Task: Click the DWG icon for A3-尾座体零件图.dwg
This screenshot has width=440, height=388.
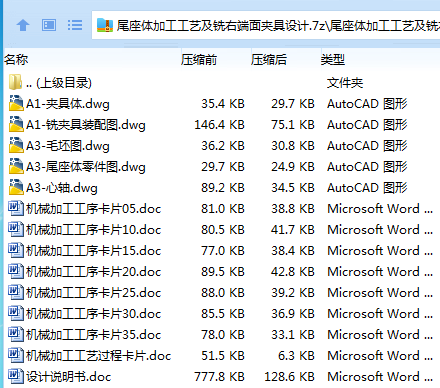Action: click(16, 166)
